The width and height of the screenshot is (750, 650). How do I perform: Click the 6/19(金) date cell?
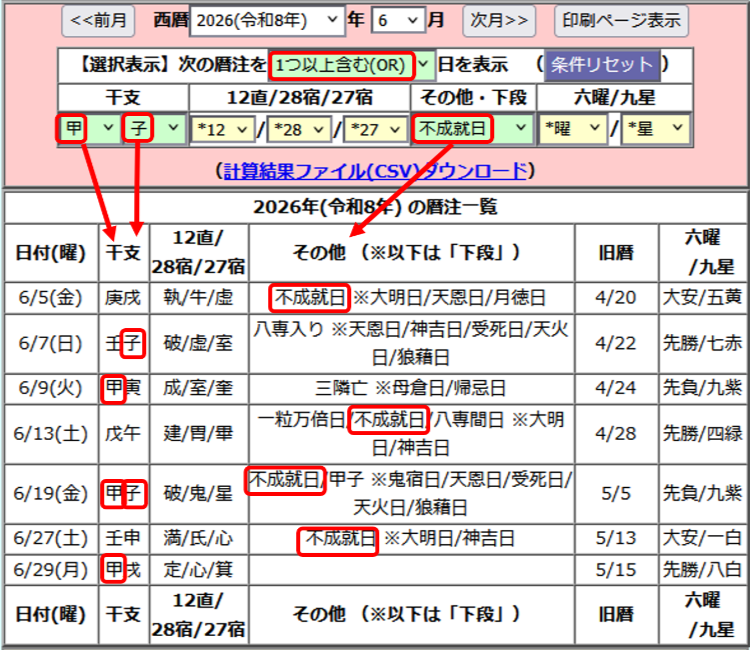click(x=51, y=494)
